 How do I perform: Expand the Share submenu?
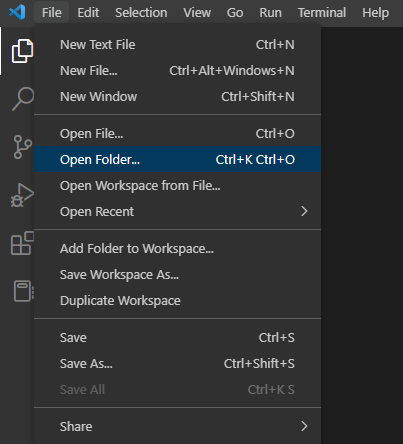(177, 427)
